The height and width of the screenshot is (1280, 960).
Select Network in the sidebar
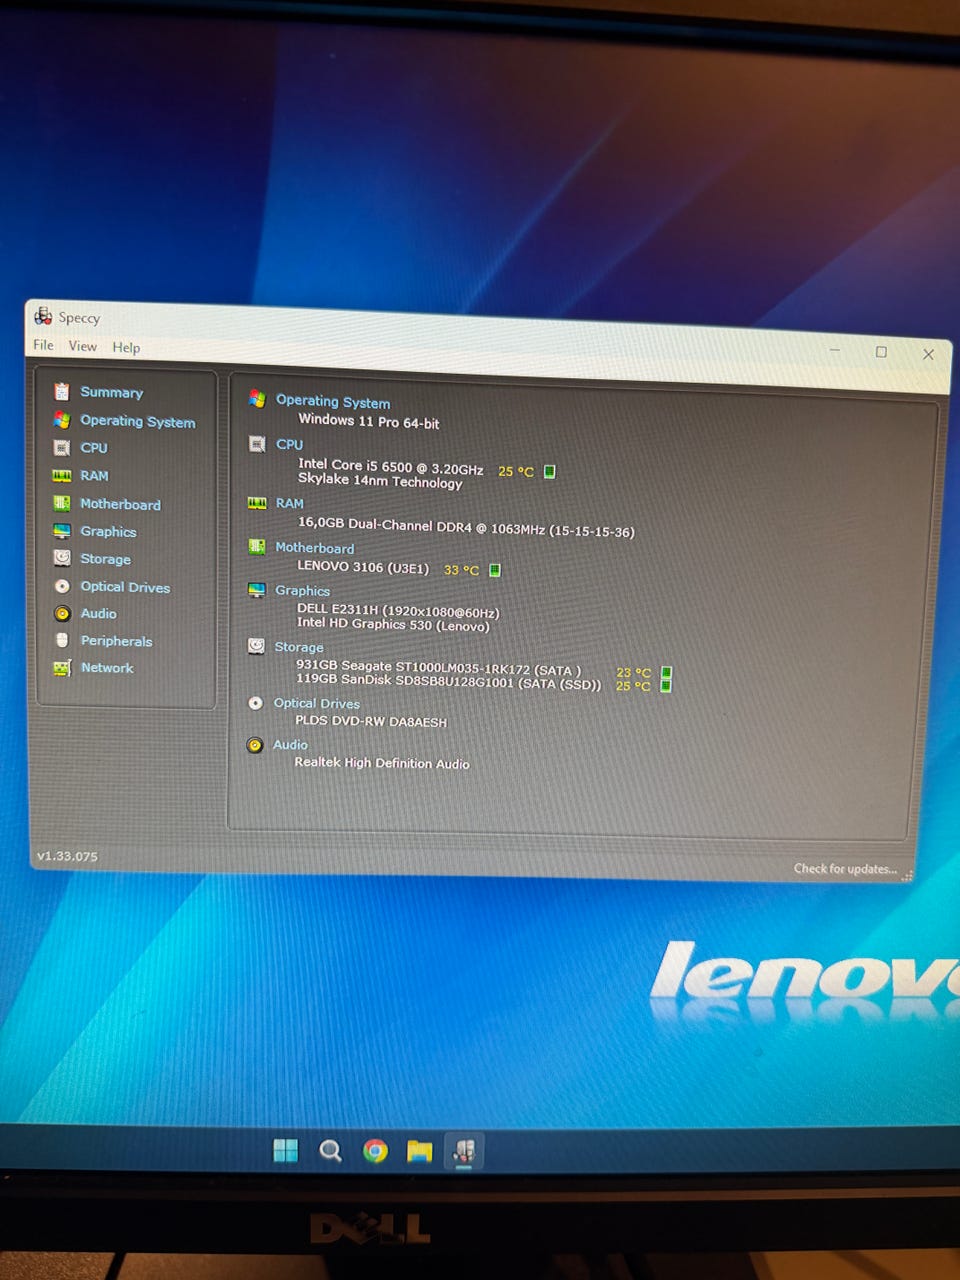(107, 668)
